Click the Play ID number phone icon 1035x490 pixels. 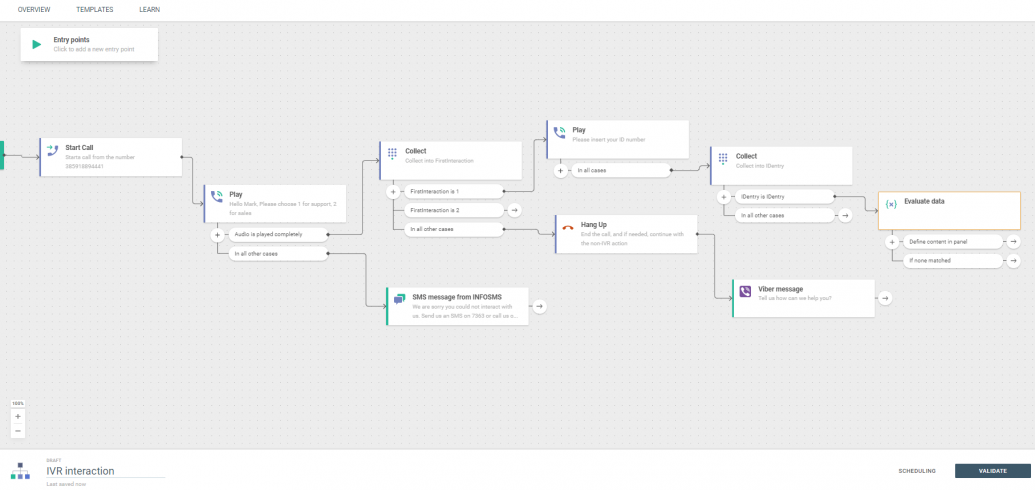(560, 134)
